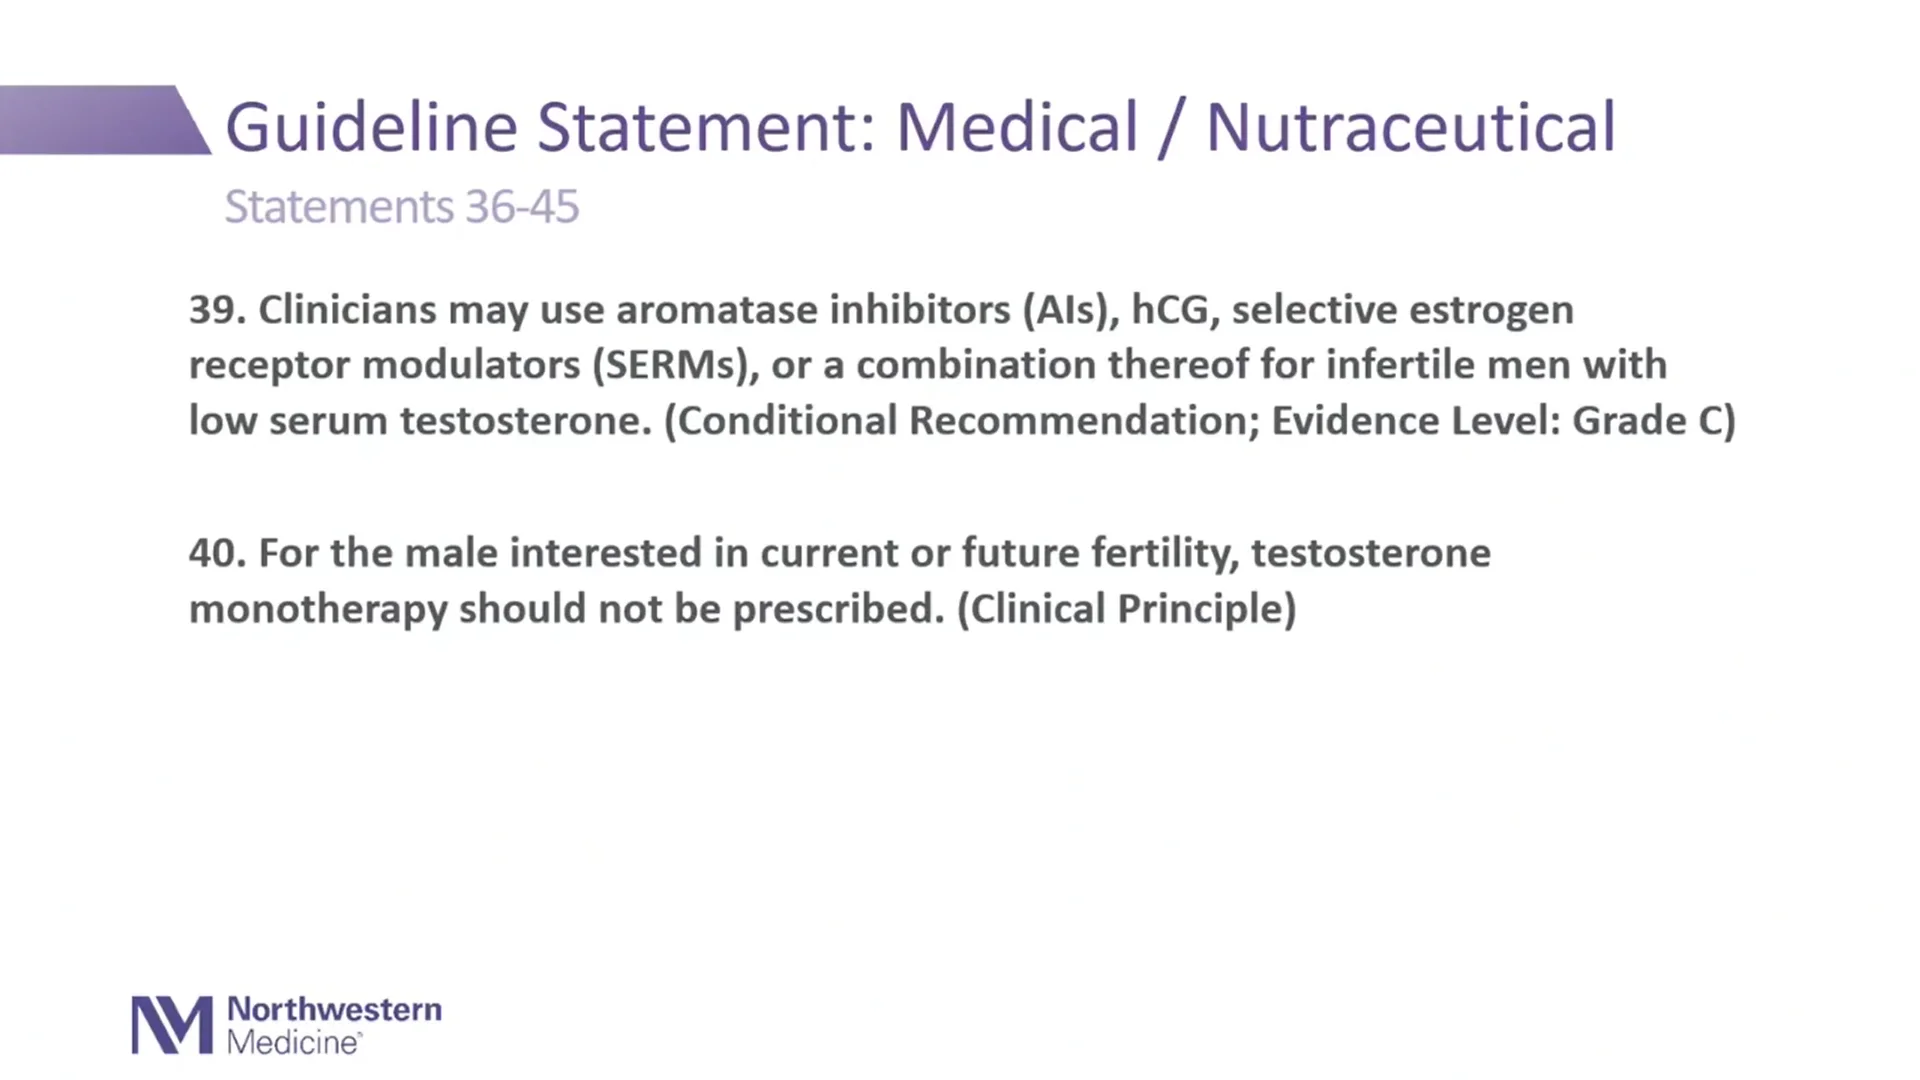This screenshot has width=1920, height=1080.
Task: Click "current or future fertility" phrase
Action: pyautogui.click(x=999, y=554)
